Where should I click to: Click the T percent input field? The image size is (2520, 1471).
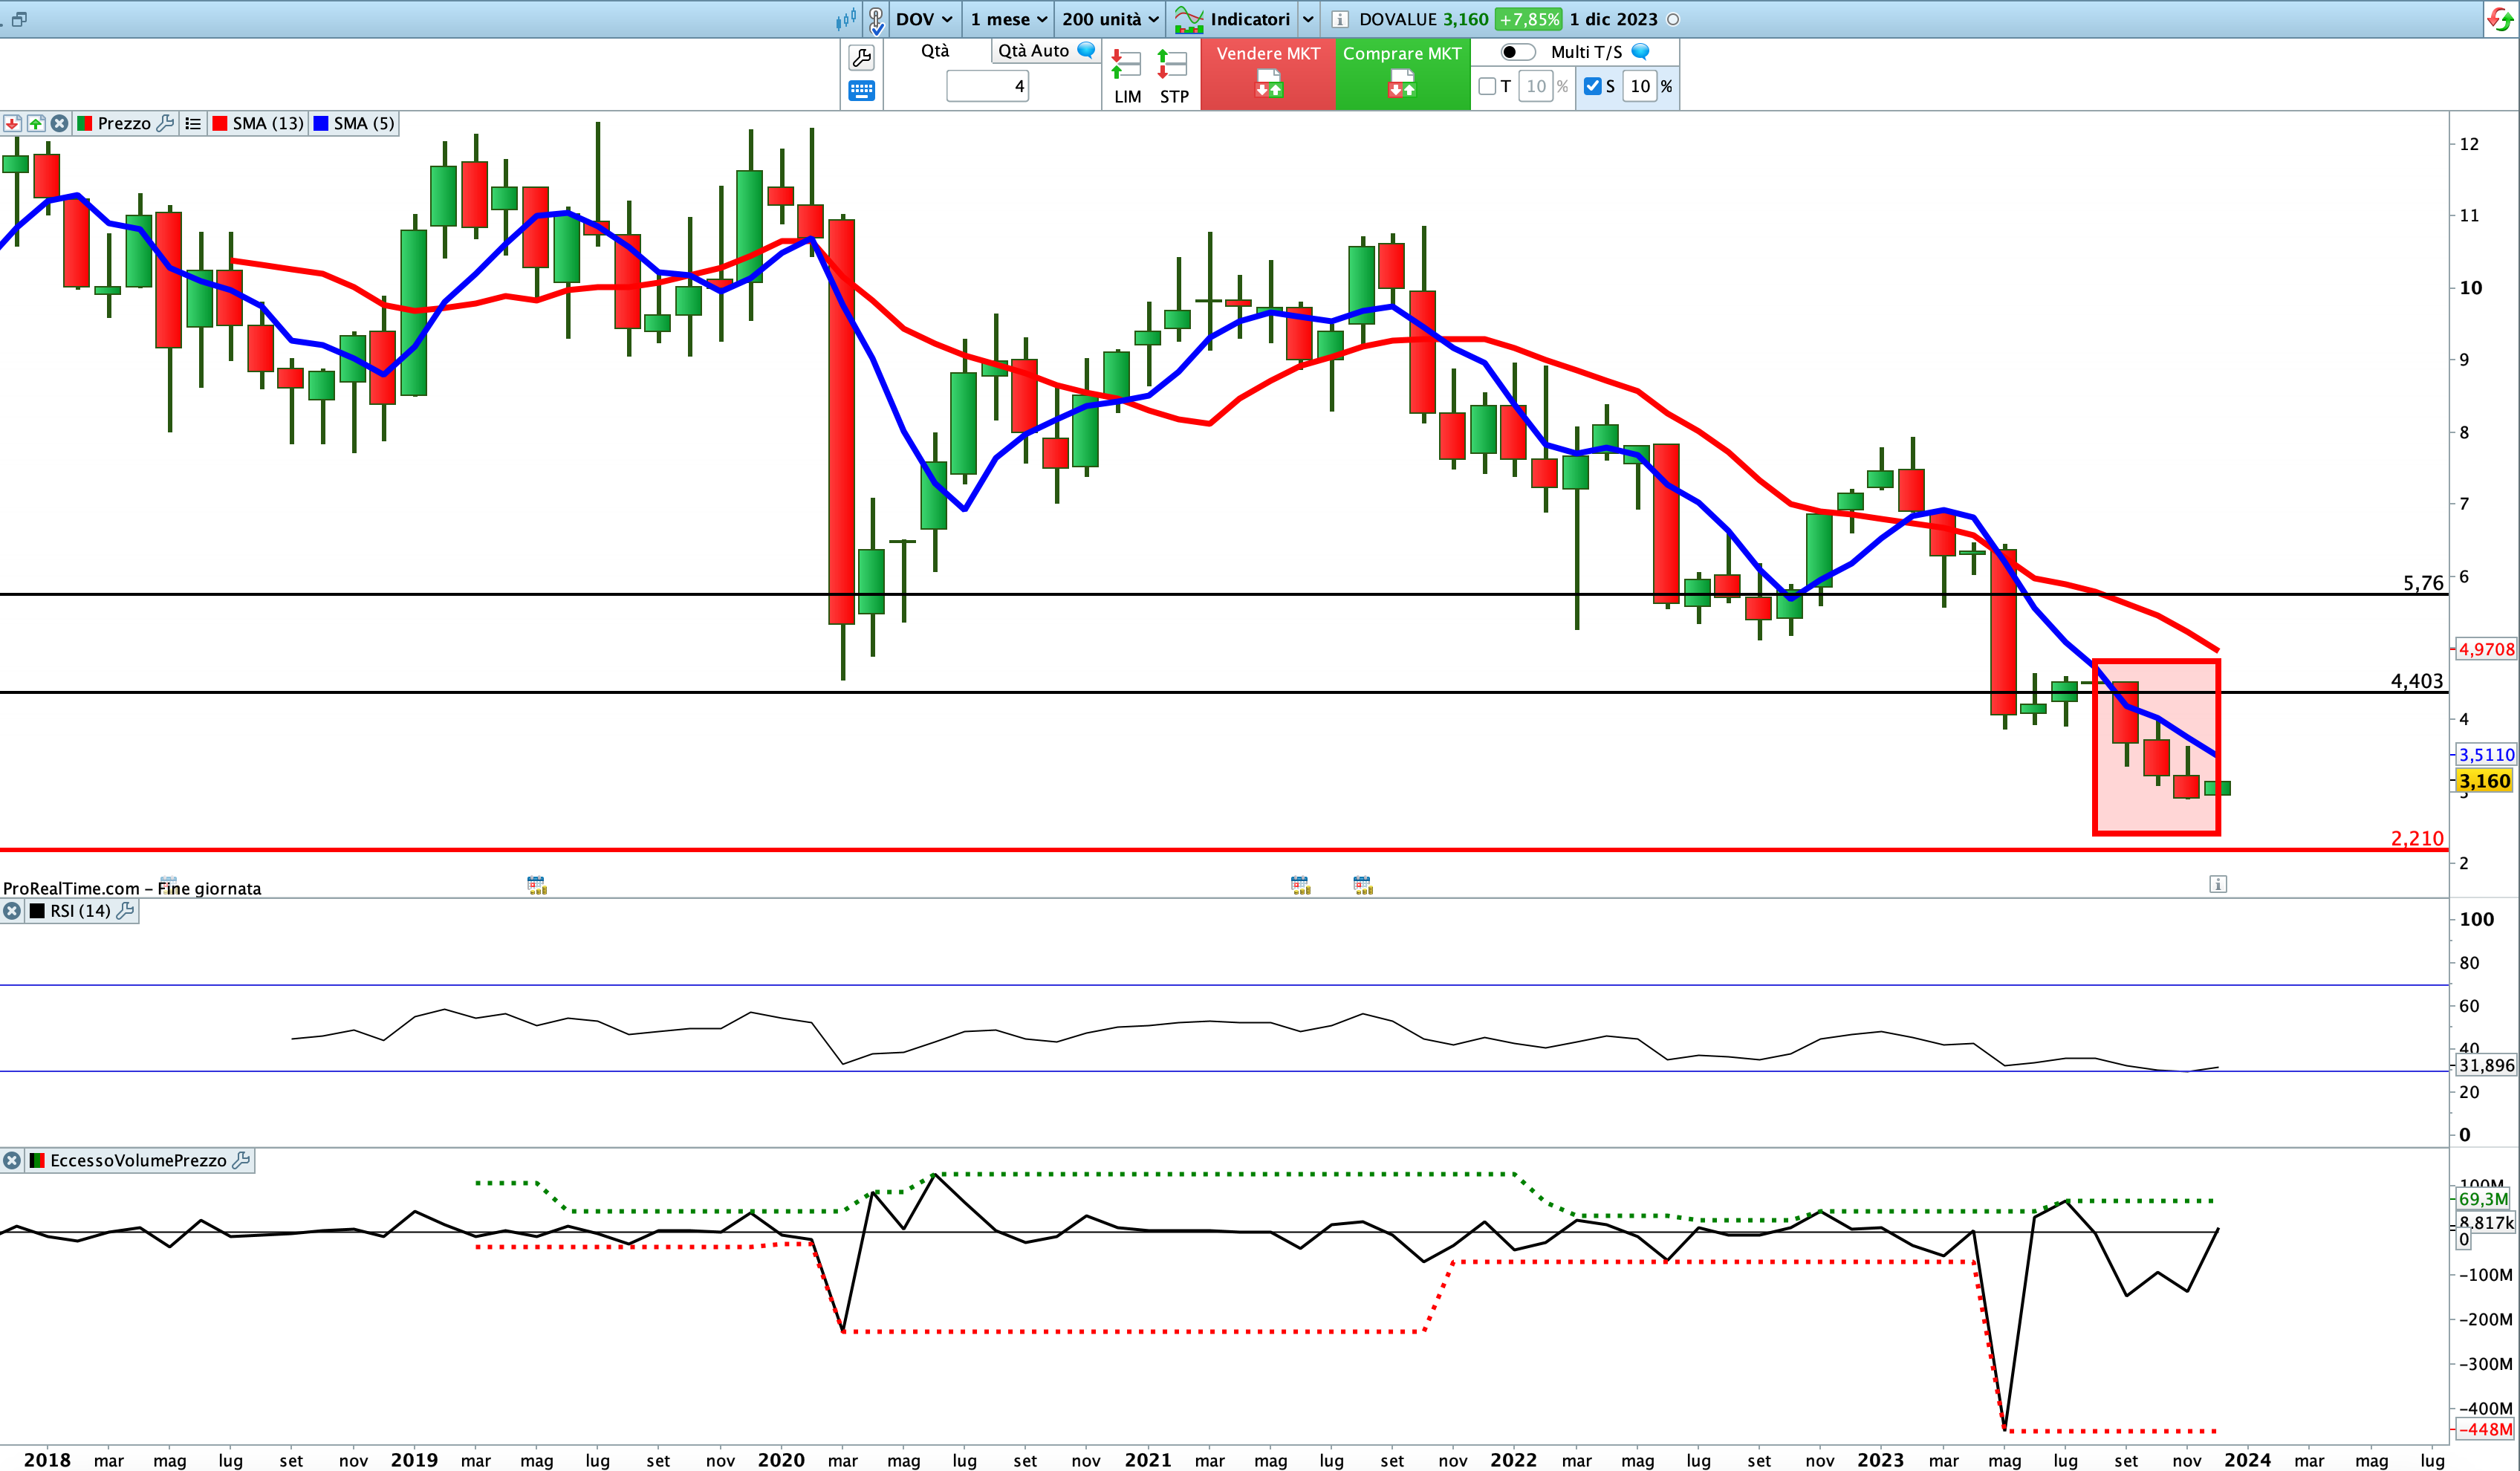[x=1536, y=86]
